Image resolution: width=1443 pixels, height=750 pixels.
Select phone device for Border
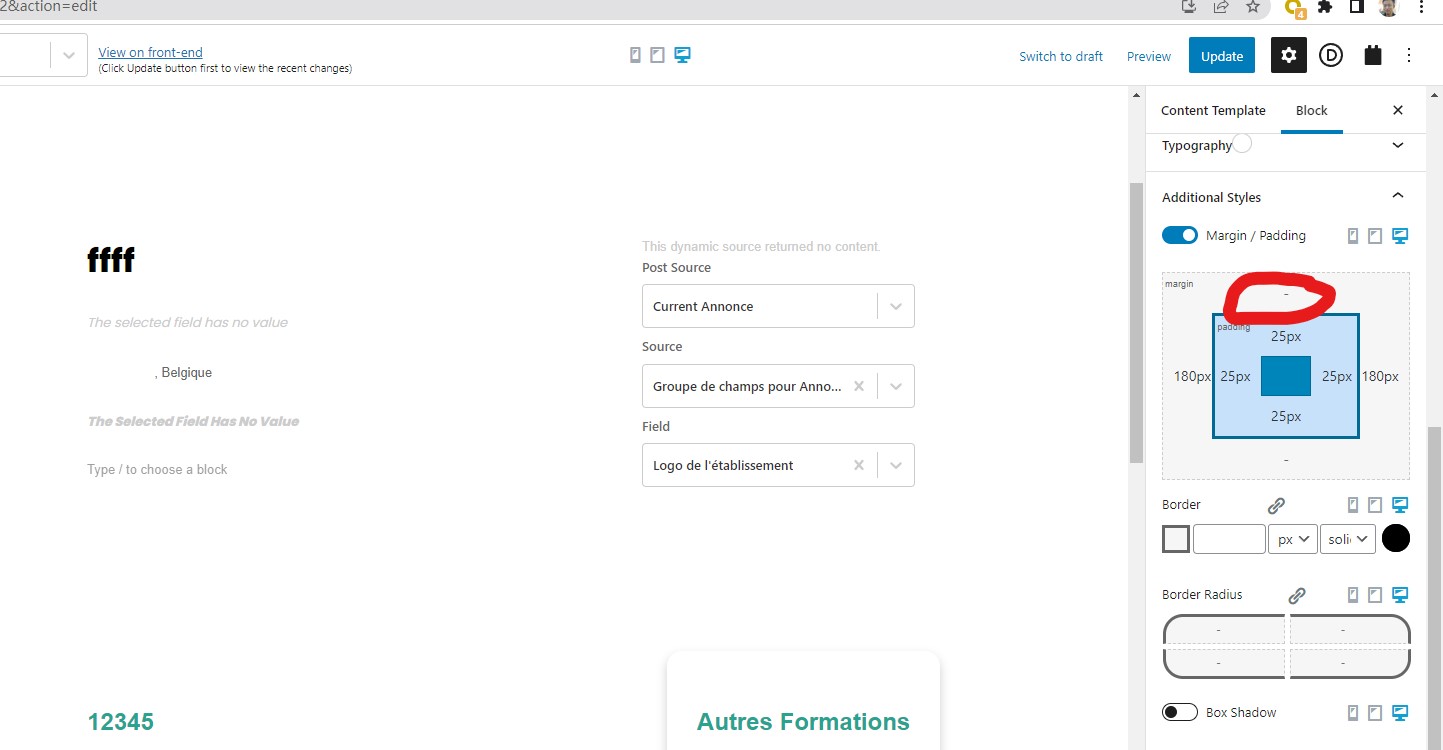(1353, 505)
